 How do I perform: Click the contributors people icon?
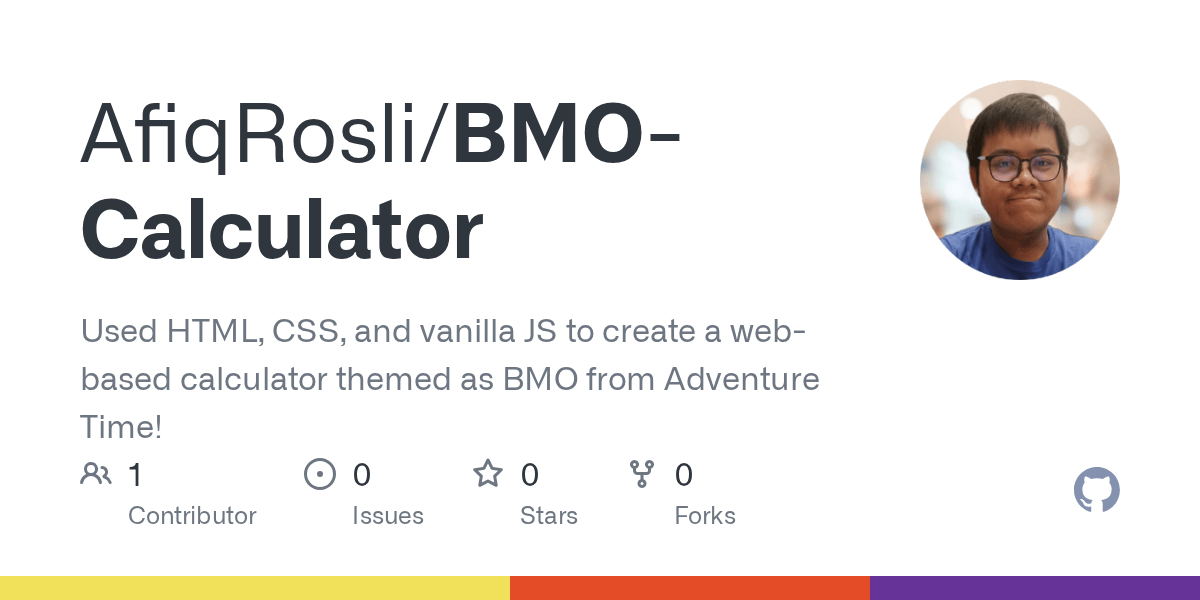[x=96, y=474]
